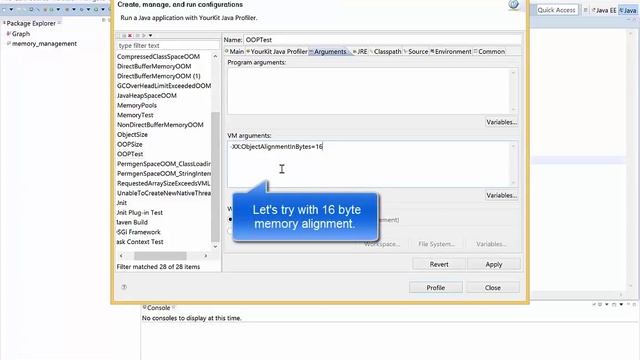Screen dimensions: 640x360
Task: Switch to Java perspective in Eclipse
Action: click(x=628, y=11)
